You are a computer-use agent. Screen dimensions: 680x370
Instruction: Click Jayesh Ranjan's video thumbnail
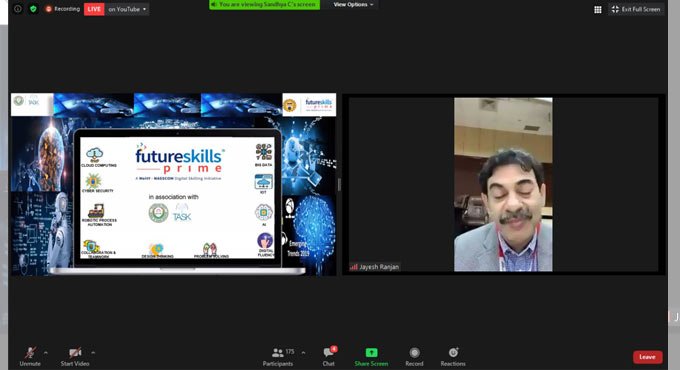503,184
